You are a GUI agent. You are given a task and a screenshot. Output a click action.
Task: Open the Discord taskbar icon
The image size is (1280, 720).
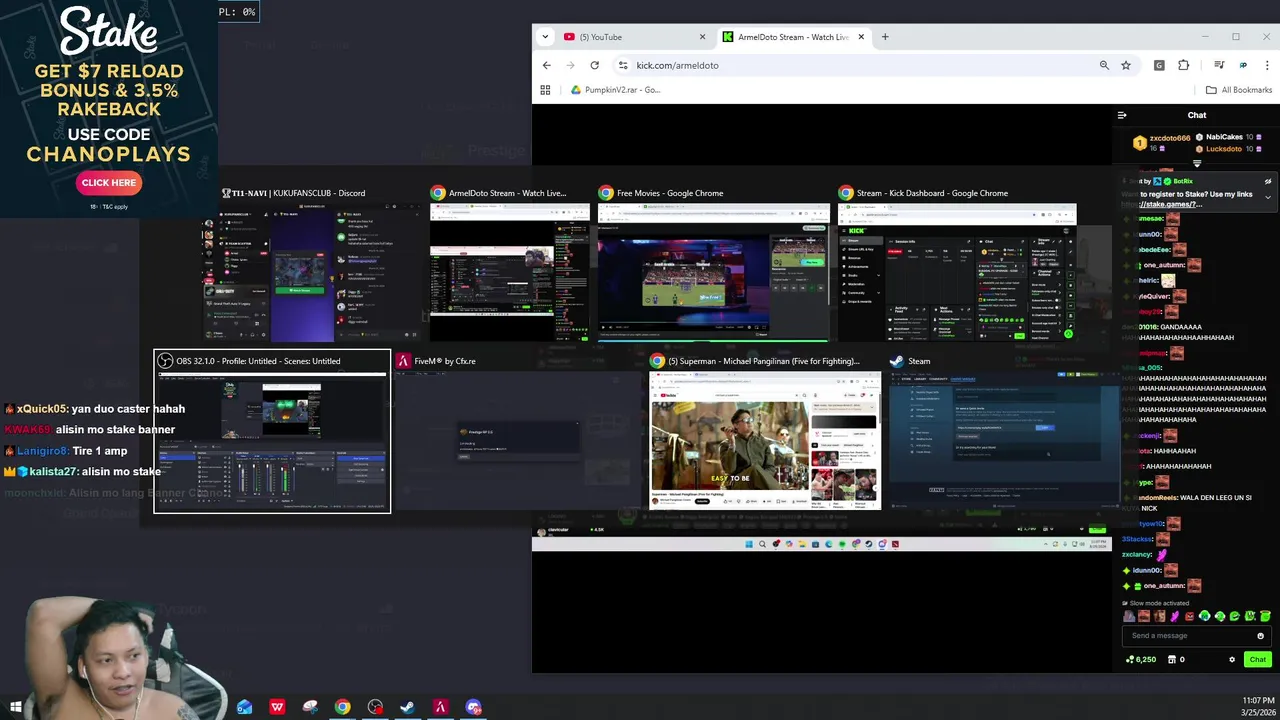point(473,707)
